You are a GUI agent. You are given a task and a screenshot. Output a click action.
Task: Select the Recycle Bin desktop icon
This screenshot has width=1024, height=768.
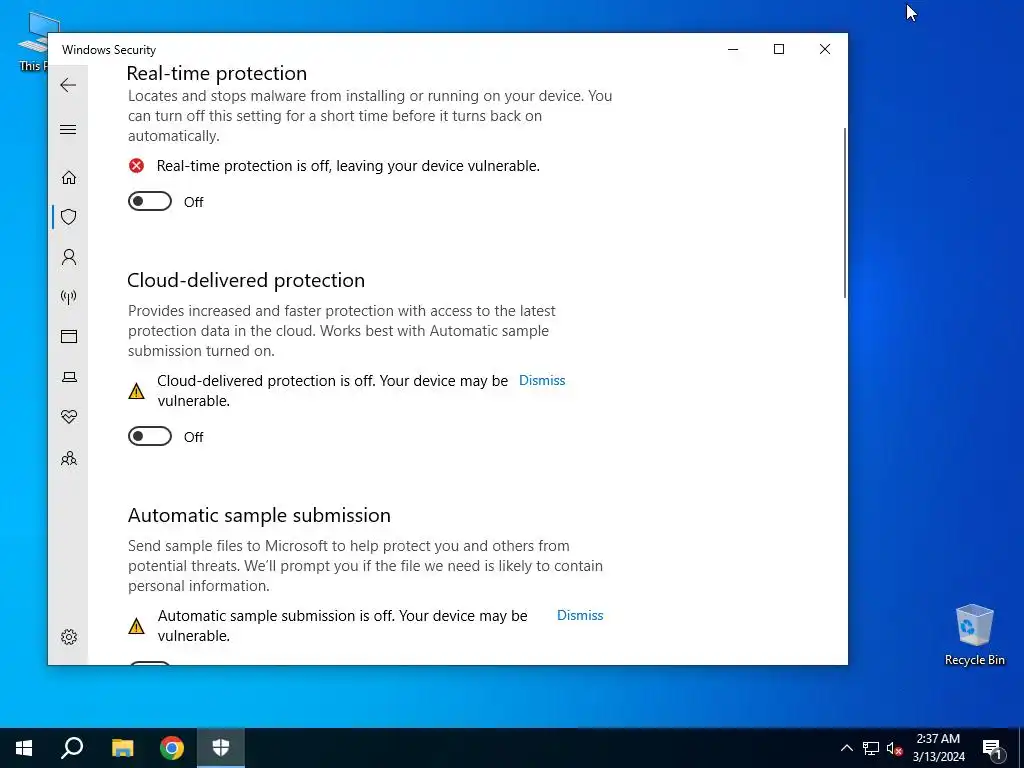click(x=974, y=635)
